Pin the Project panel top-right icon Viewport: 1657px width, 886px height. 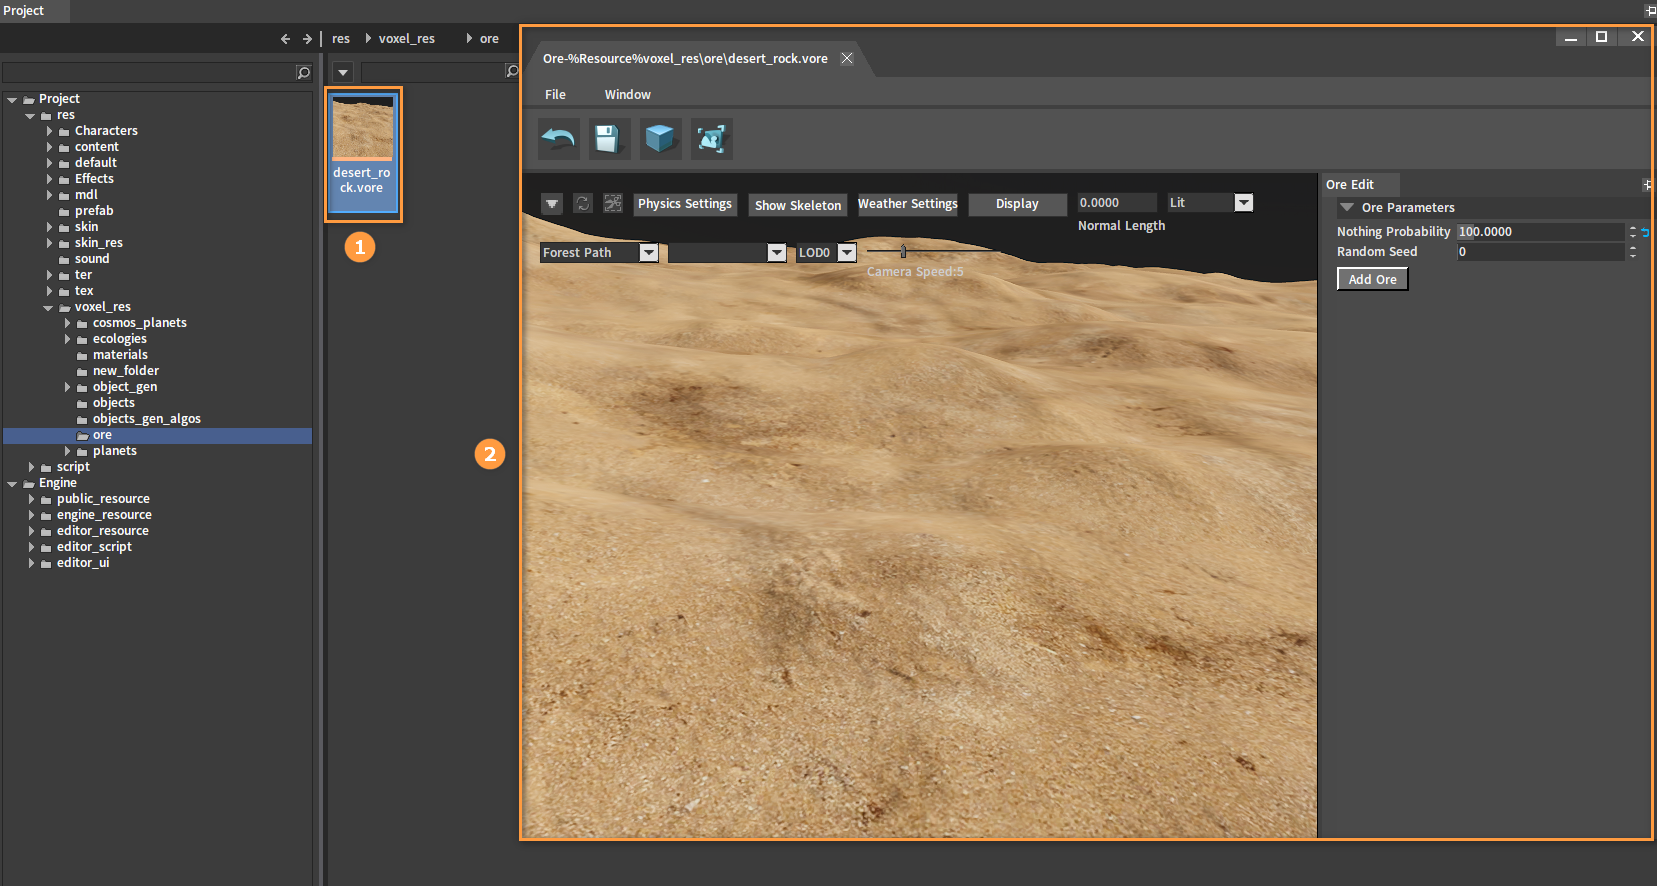tap(1649, 11)
